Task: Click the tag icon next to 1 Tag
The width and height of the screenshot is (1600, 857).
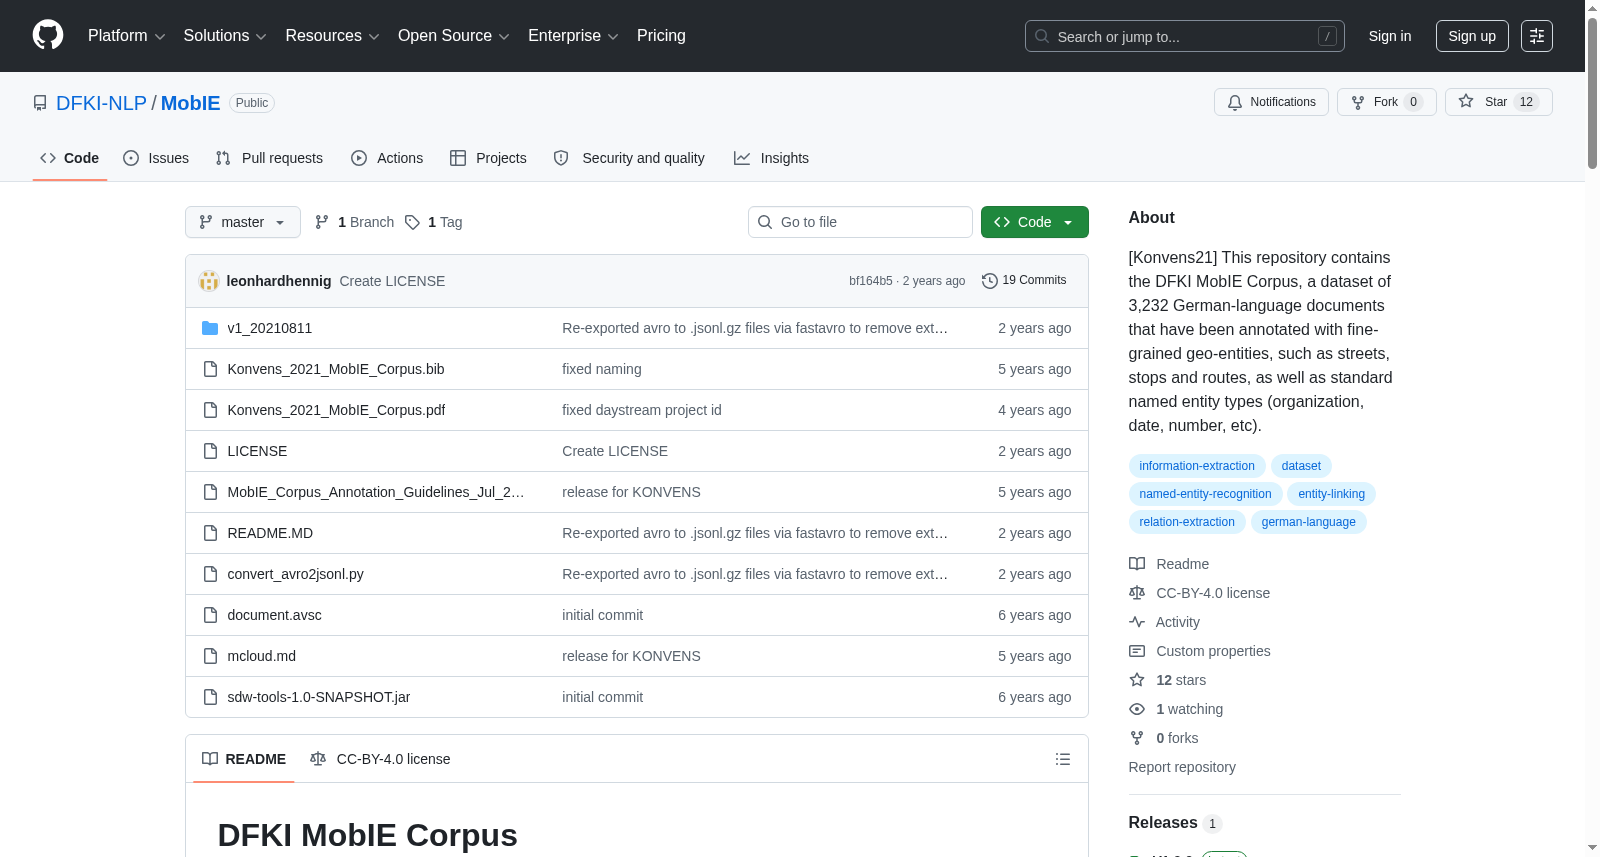Action: (x=412, y=222)
